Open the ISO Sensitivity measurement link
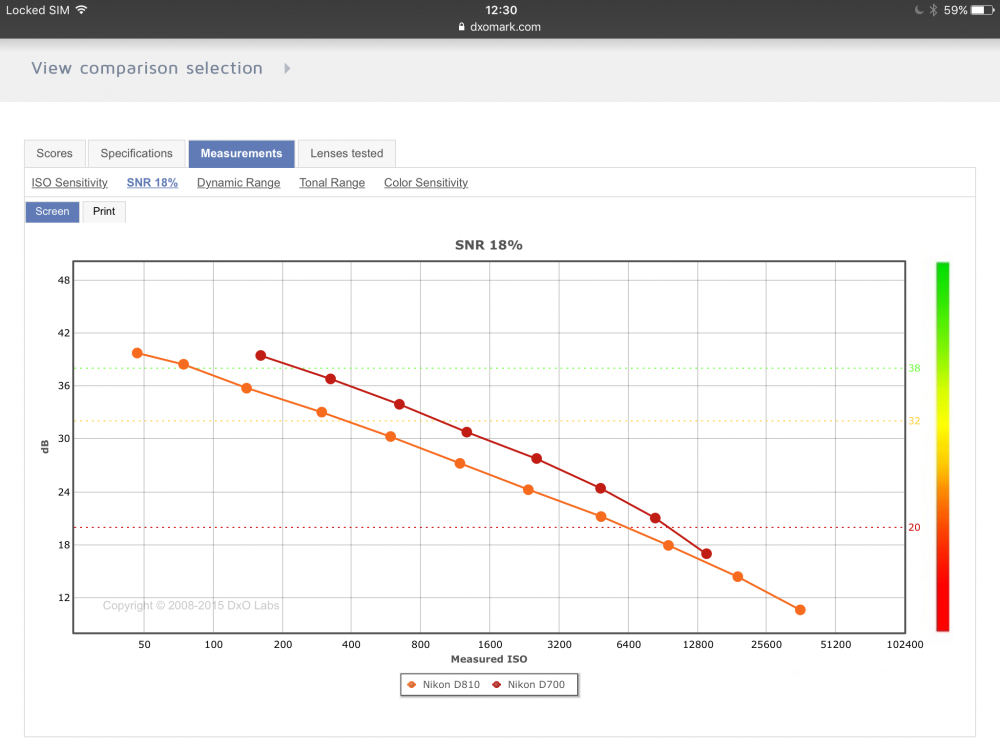Screen dimensions: 1000x750 [x=70, y=182]
